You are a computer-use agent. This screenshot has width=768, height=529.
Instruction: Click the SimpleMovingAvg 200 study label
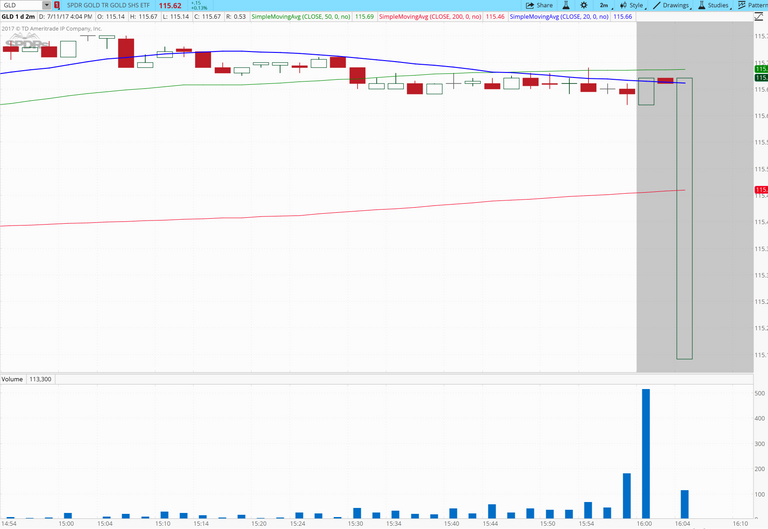point(430,17)
